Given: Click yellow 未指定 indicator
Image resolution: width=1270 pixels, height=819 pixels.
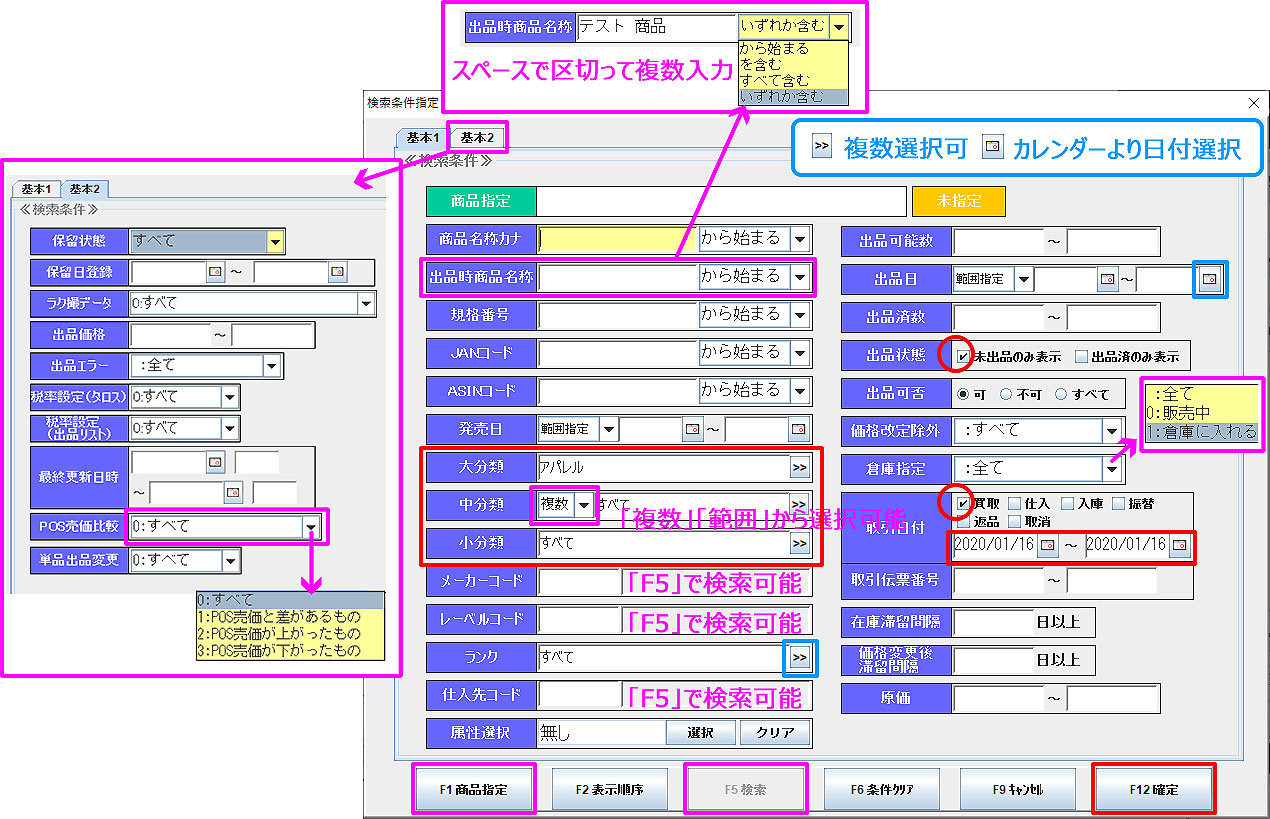Looking at the screenshot, I should [958, 201].
